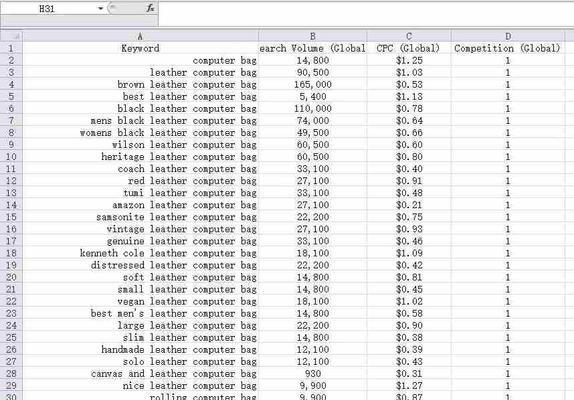Select the cell 'soft leather computer bag'
574x400 pixels.
[x=140, y=277]
